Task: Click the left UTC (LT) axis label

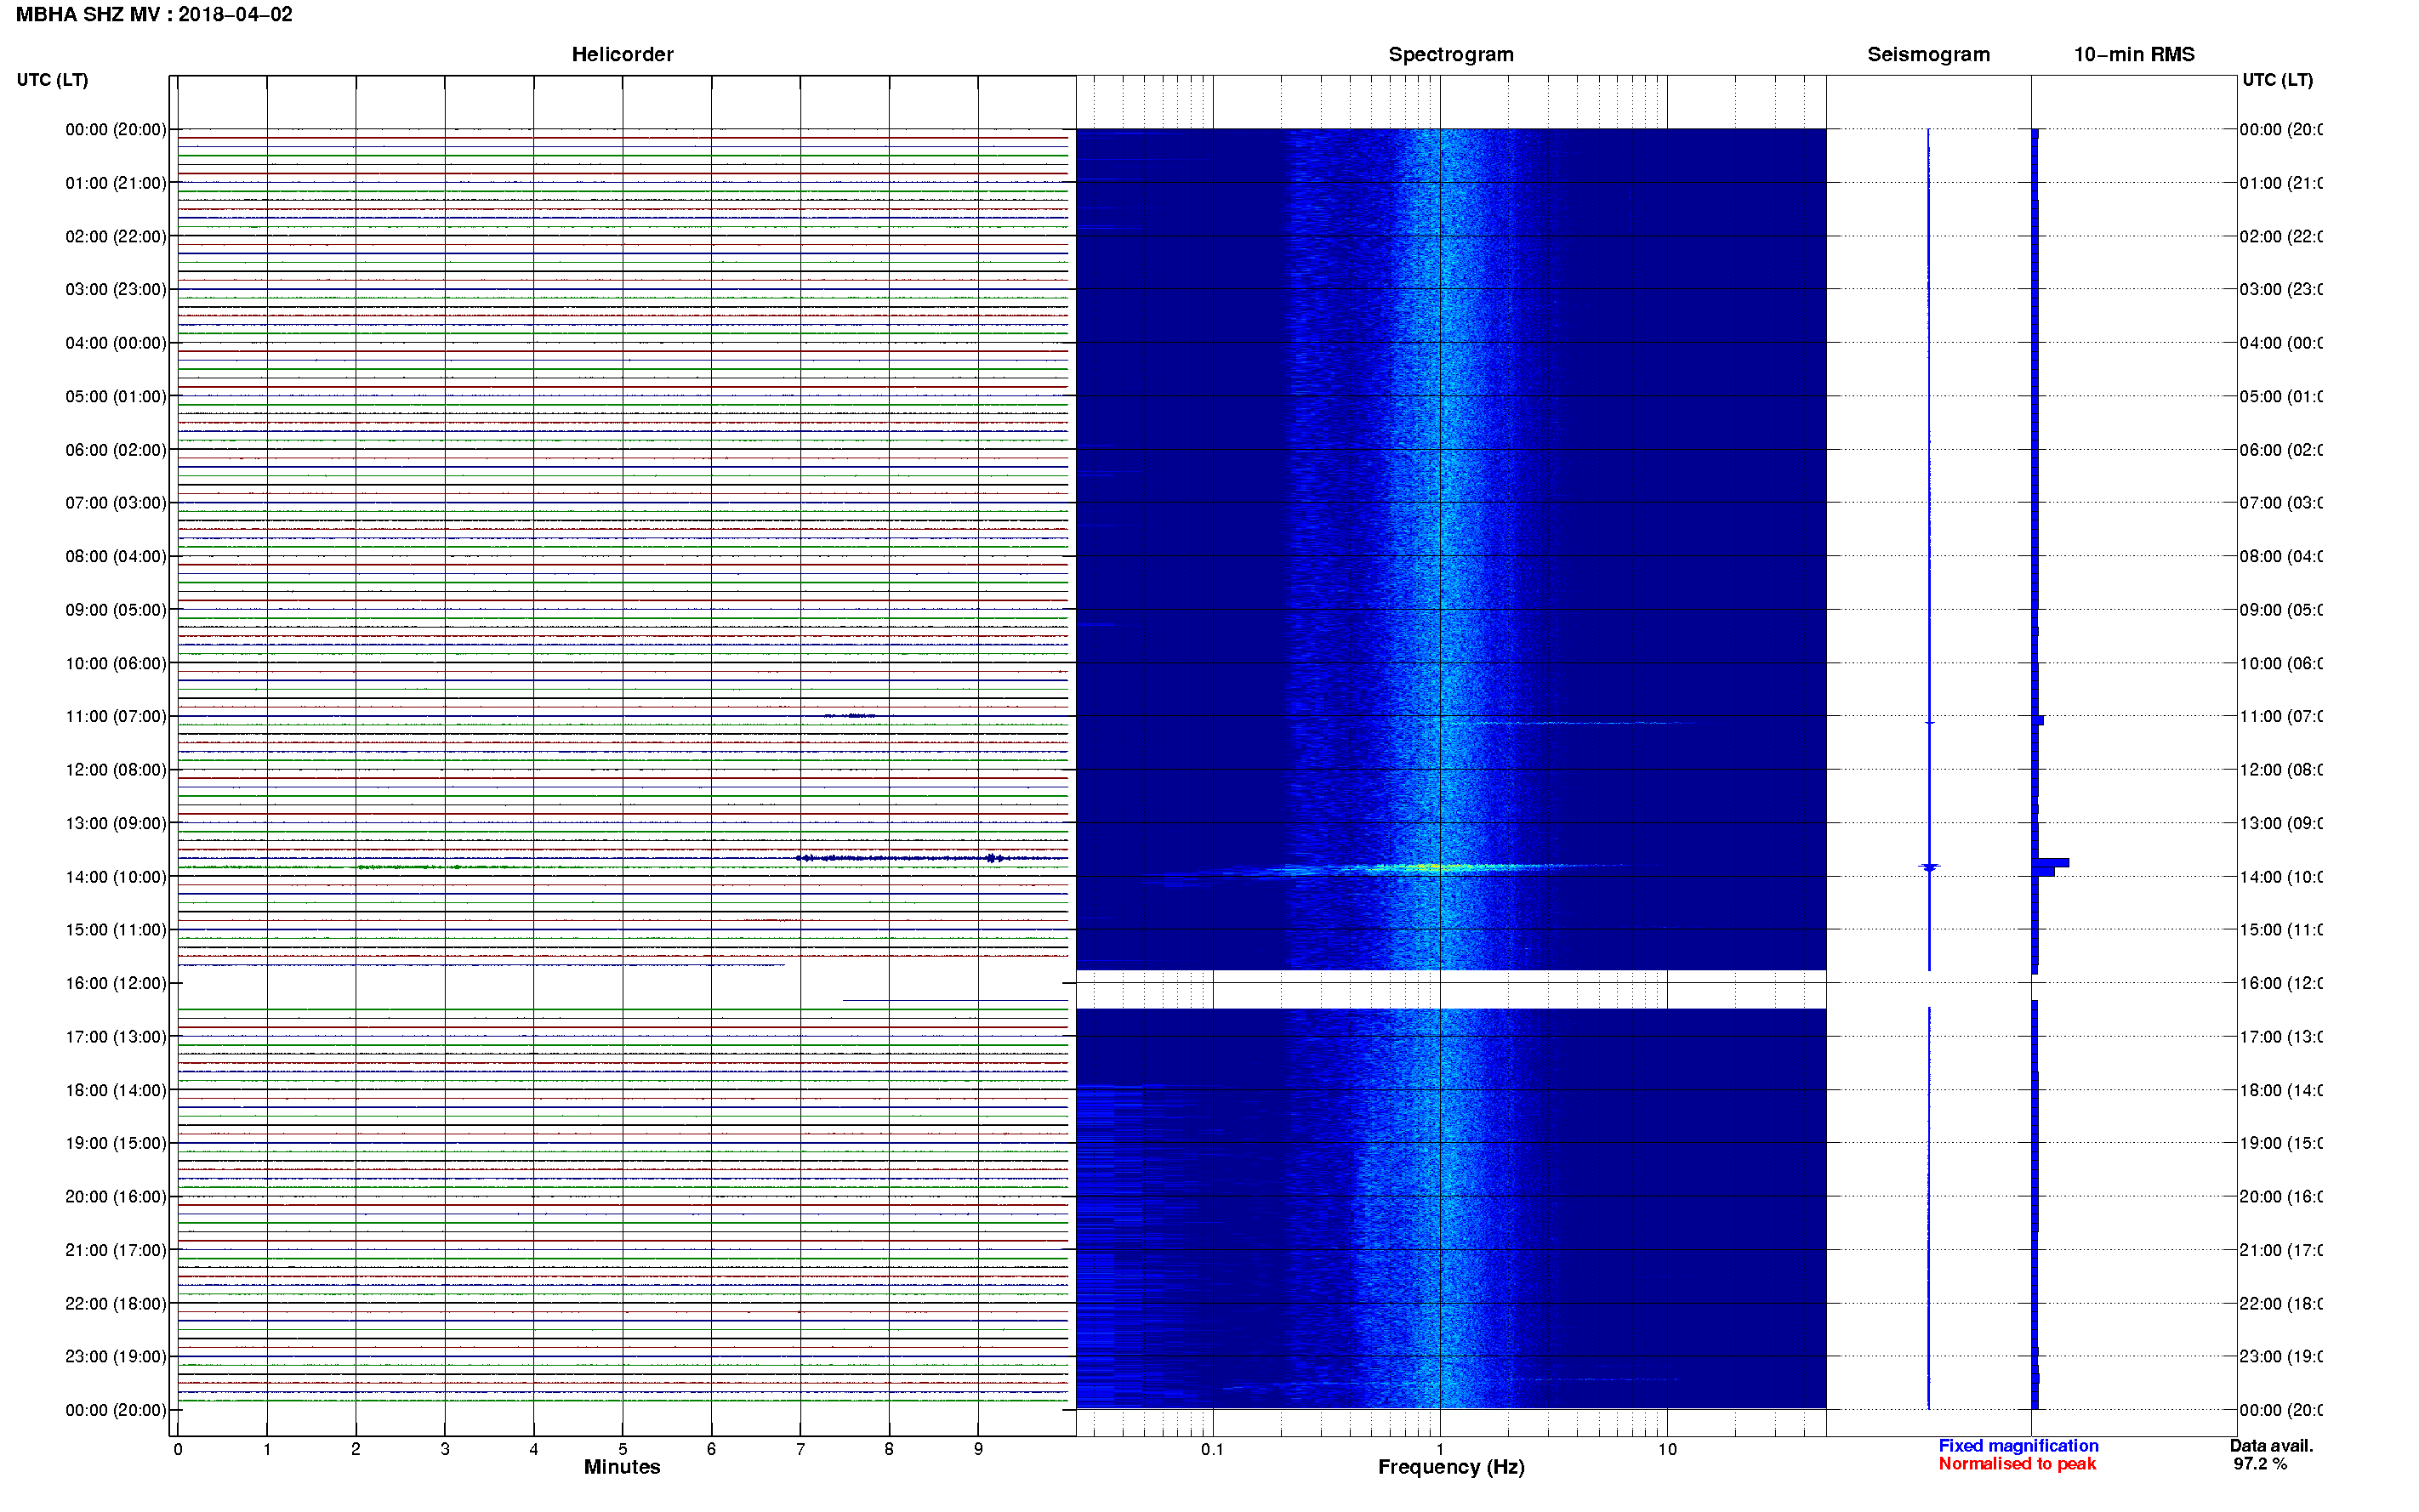Action: (x=52, y=80)
